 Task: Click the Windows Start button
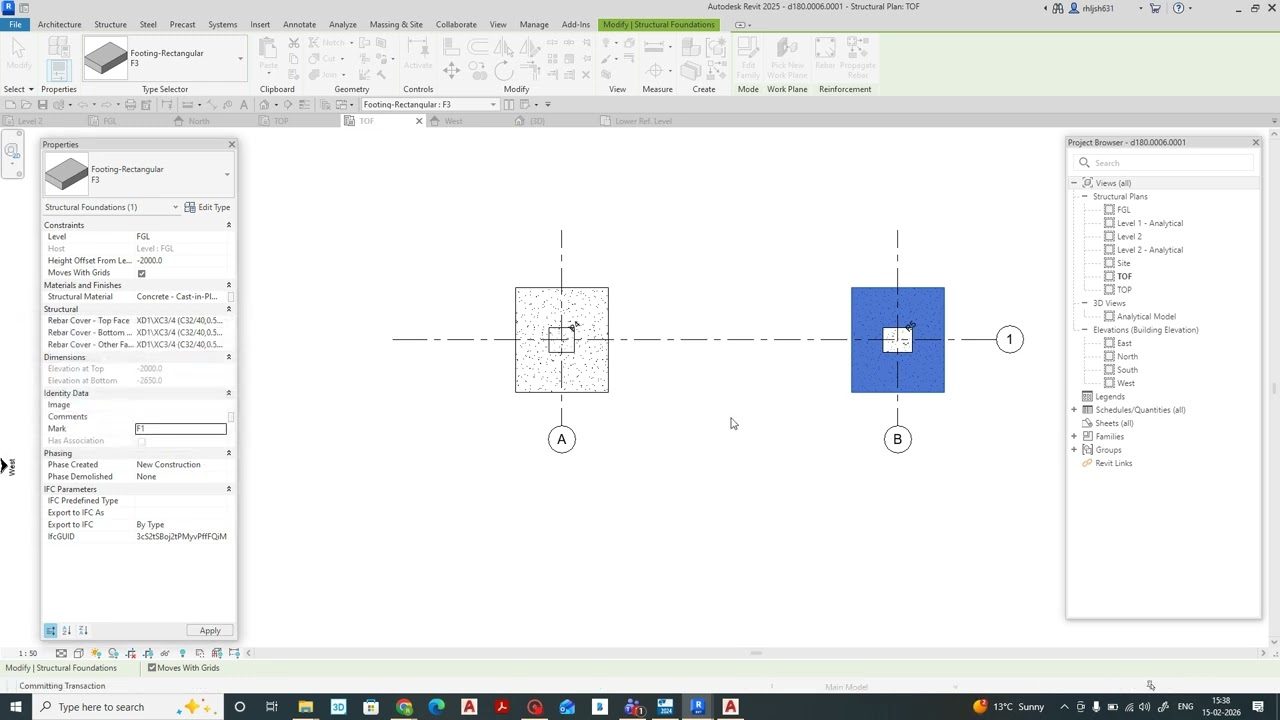click(16, 707)
